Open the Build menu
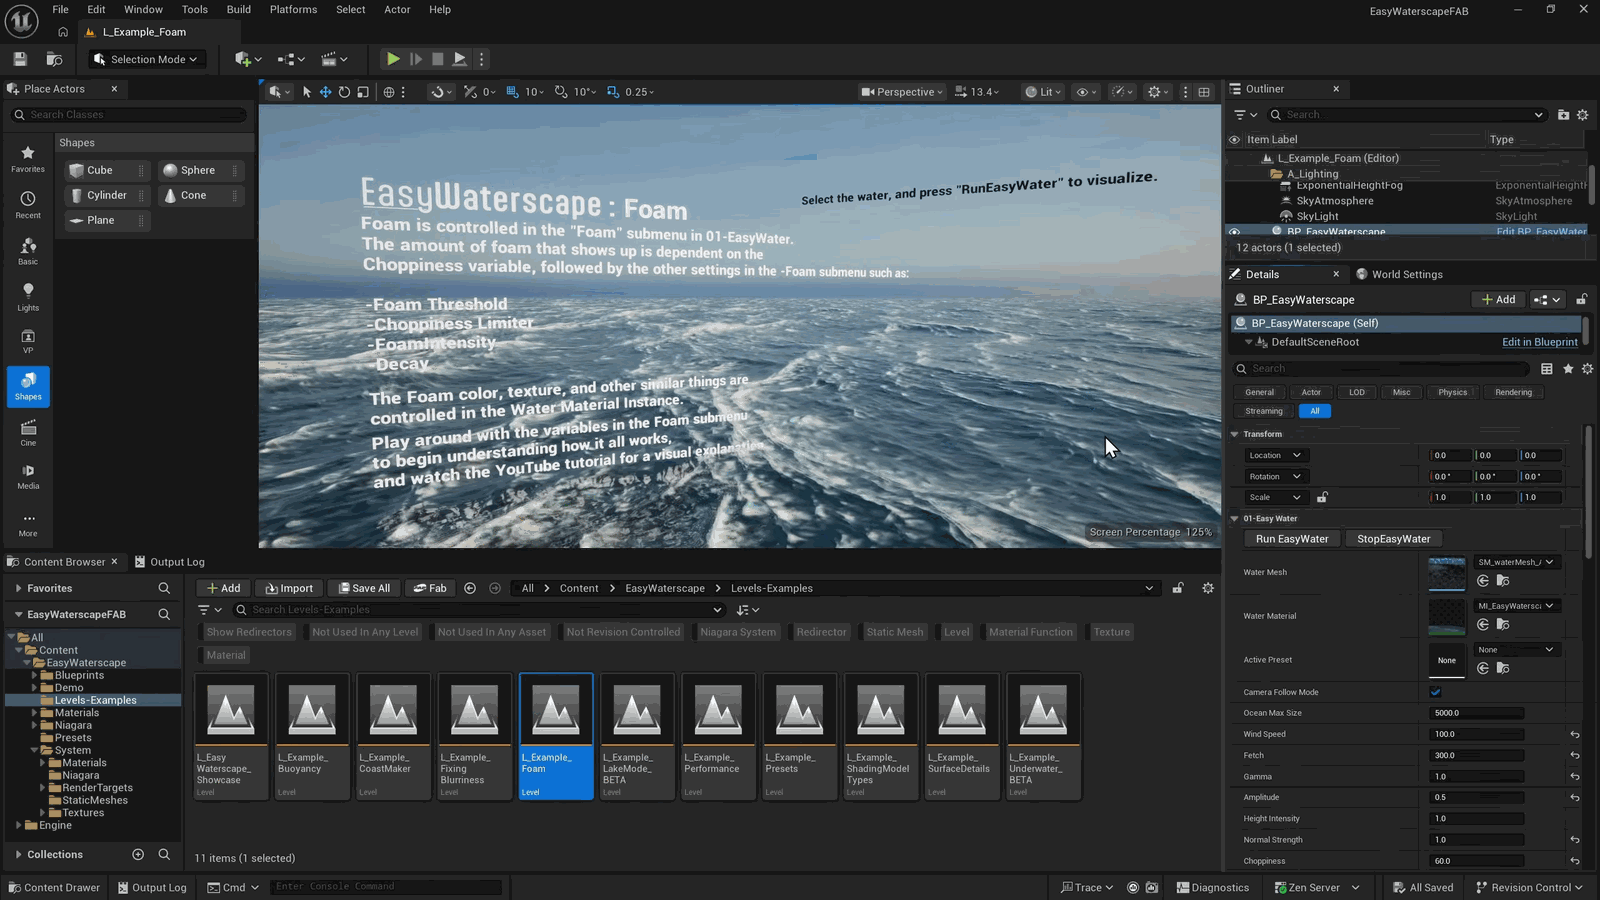Image resolution: width=1600 pixels, height=900 pixels. pyautogui.click(x=239, y=9)
